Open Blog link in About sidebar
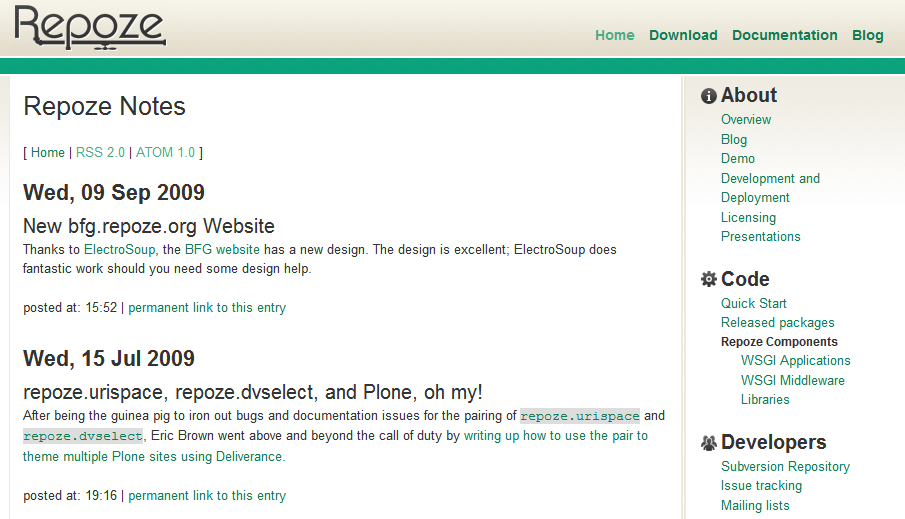This screenshot has width=905, height=519. point(734,139)
